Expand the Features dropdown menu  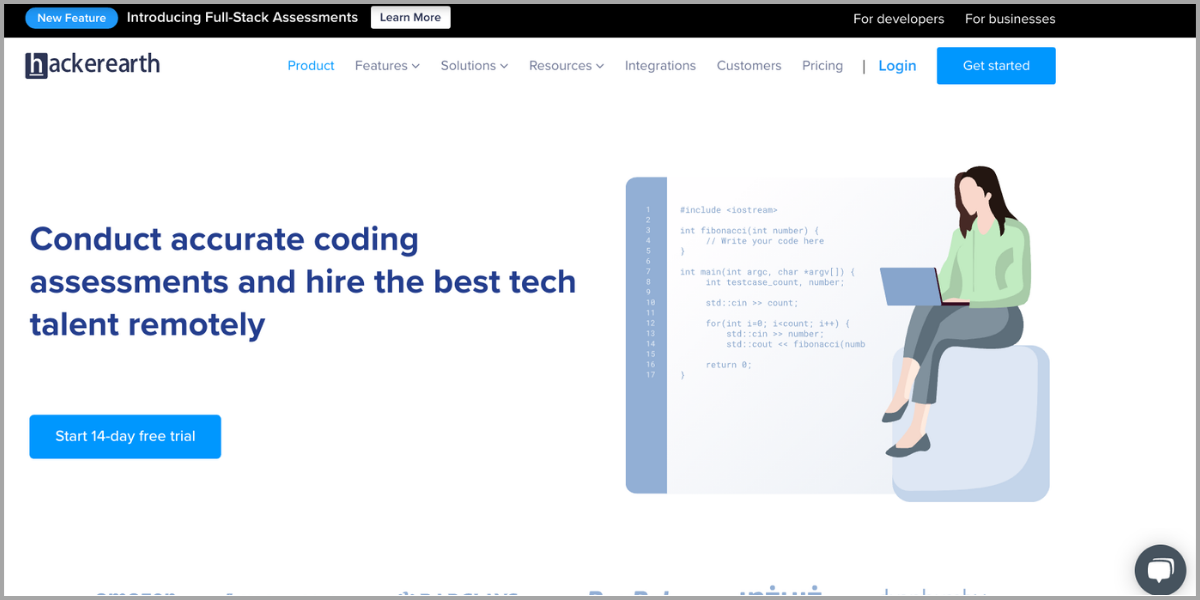(387, 66)
